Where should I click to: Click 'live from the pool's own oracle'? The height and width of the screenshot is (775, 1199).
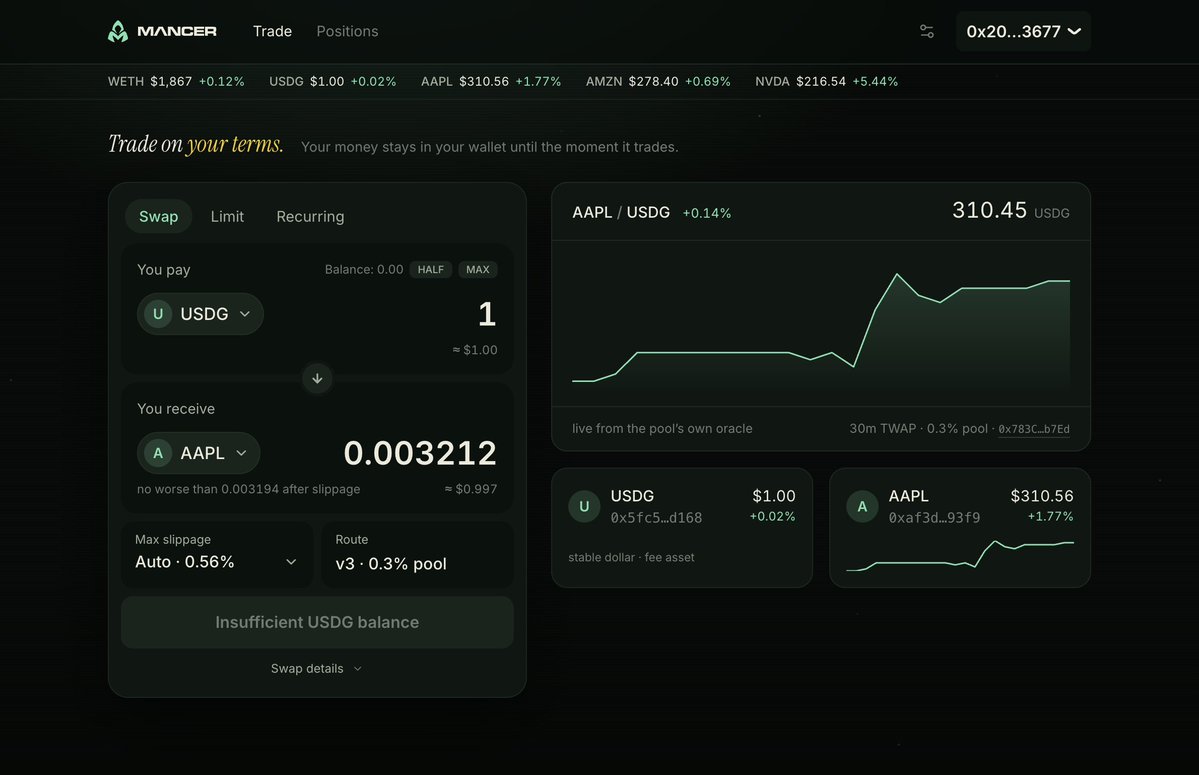662,429
